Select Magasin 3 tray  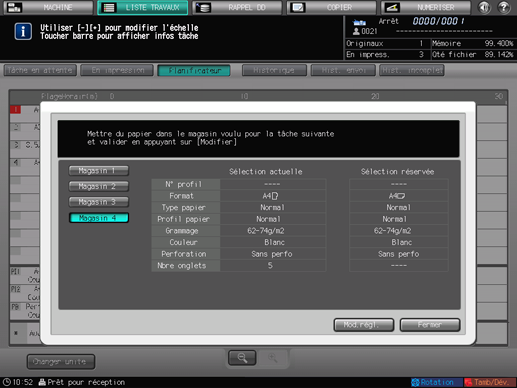coord(99,202)
